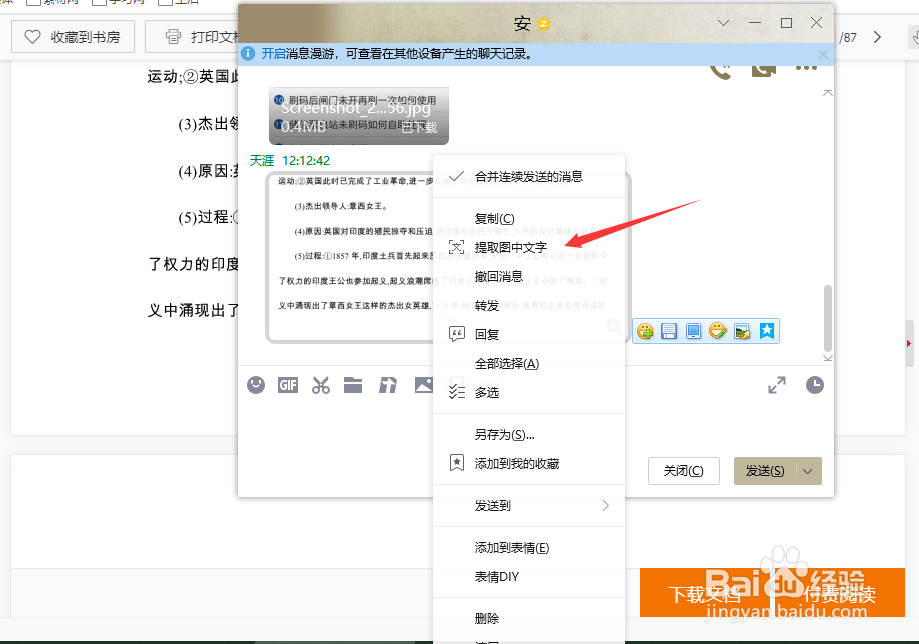Click the fullscreen expand arrows icon
Screen dimensions: 919x644
click(x=778, y=383)
